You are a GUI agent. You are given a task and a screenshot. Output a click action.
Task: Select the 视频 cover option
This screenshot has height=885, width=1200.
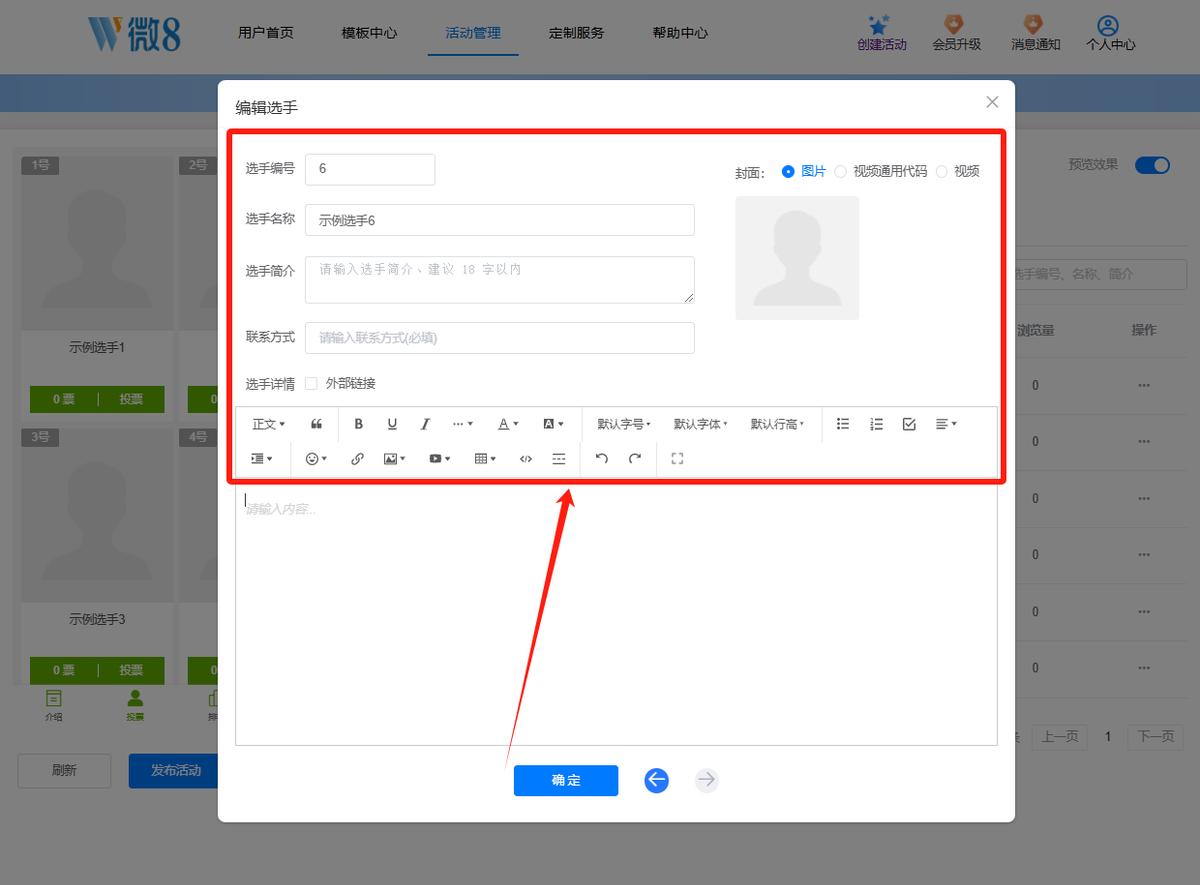pos(957,172)
